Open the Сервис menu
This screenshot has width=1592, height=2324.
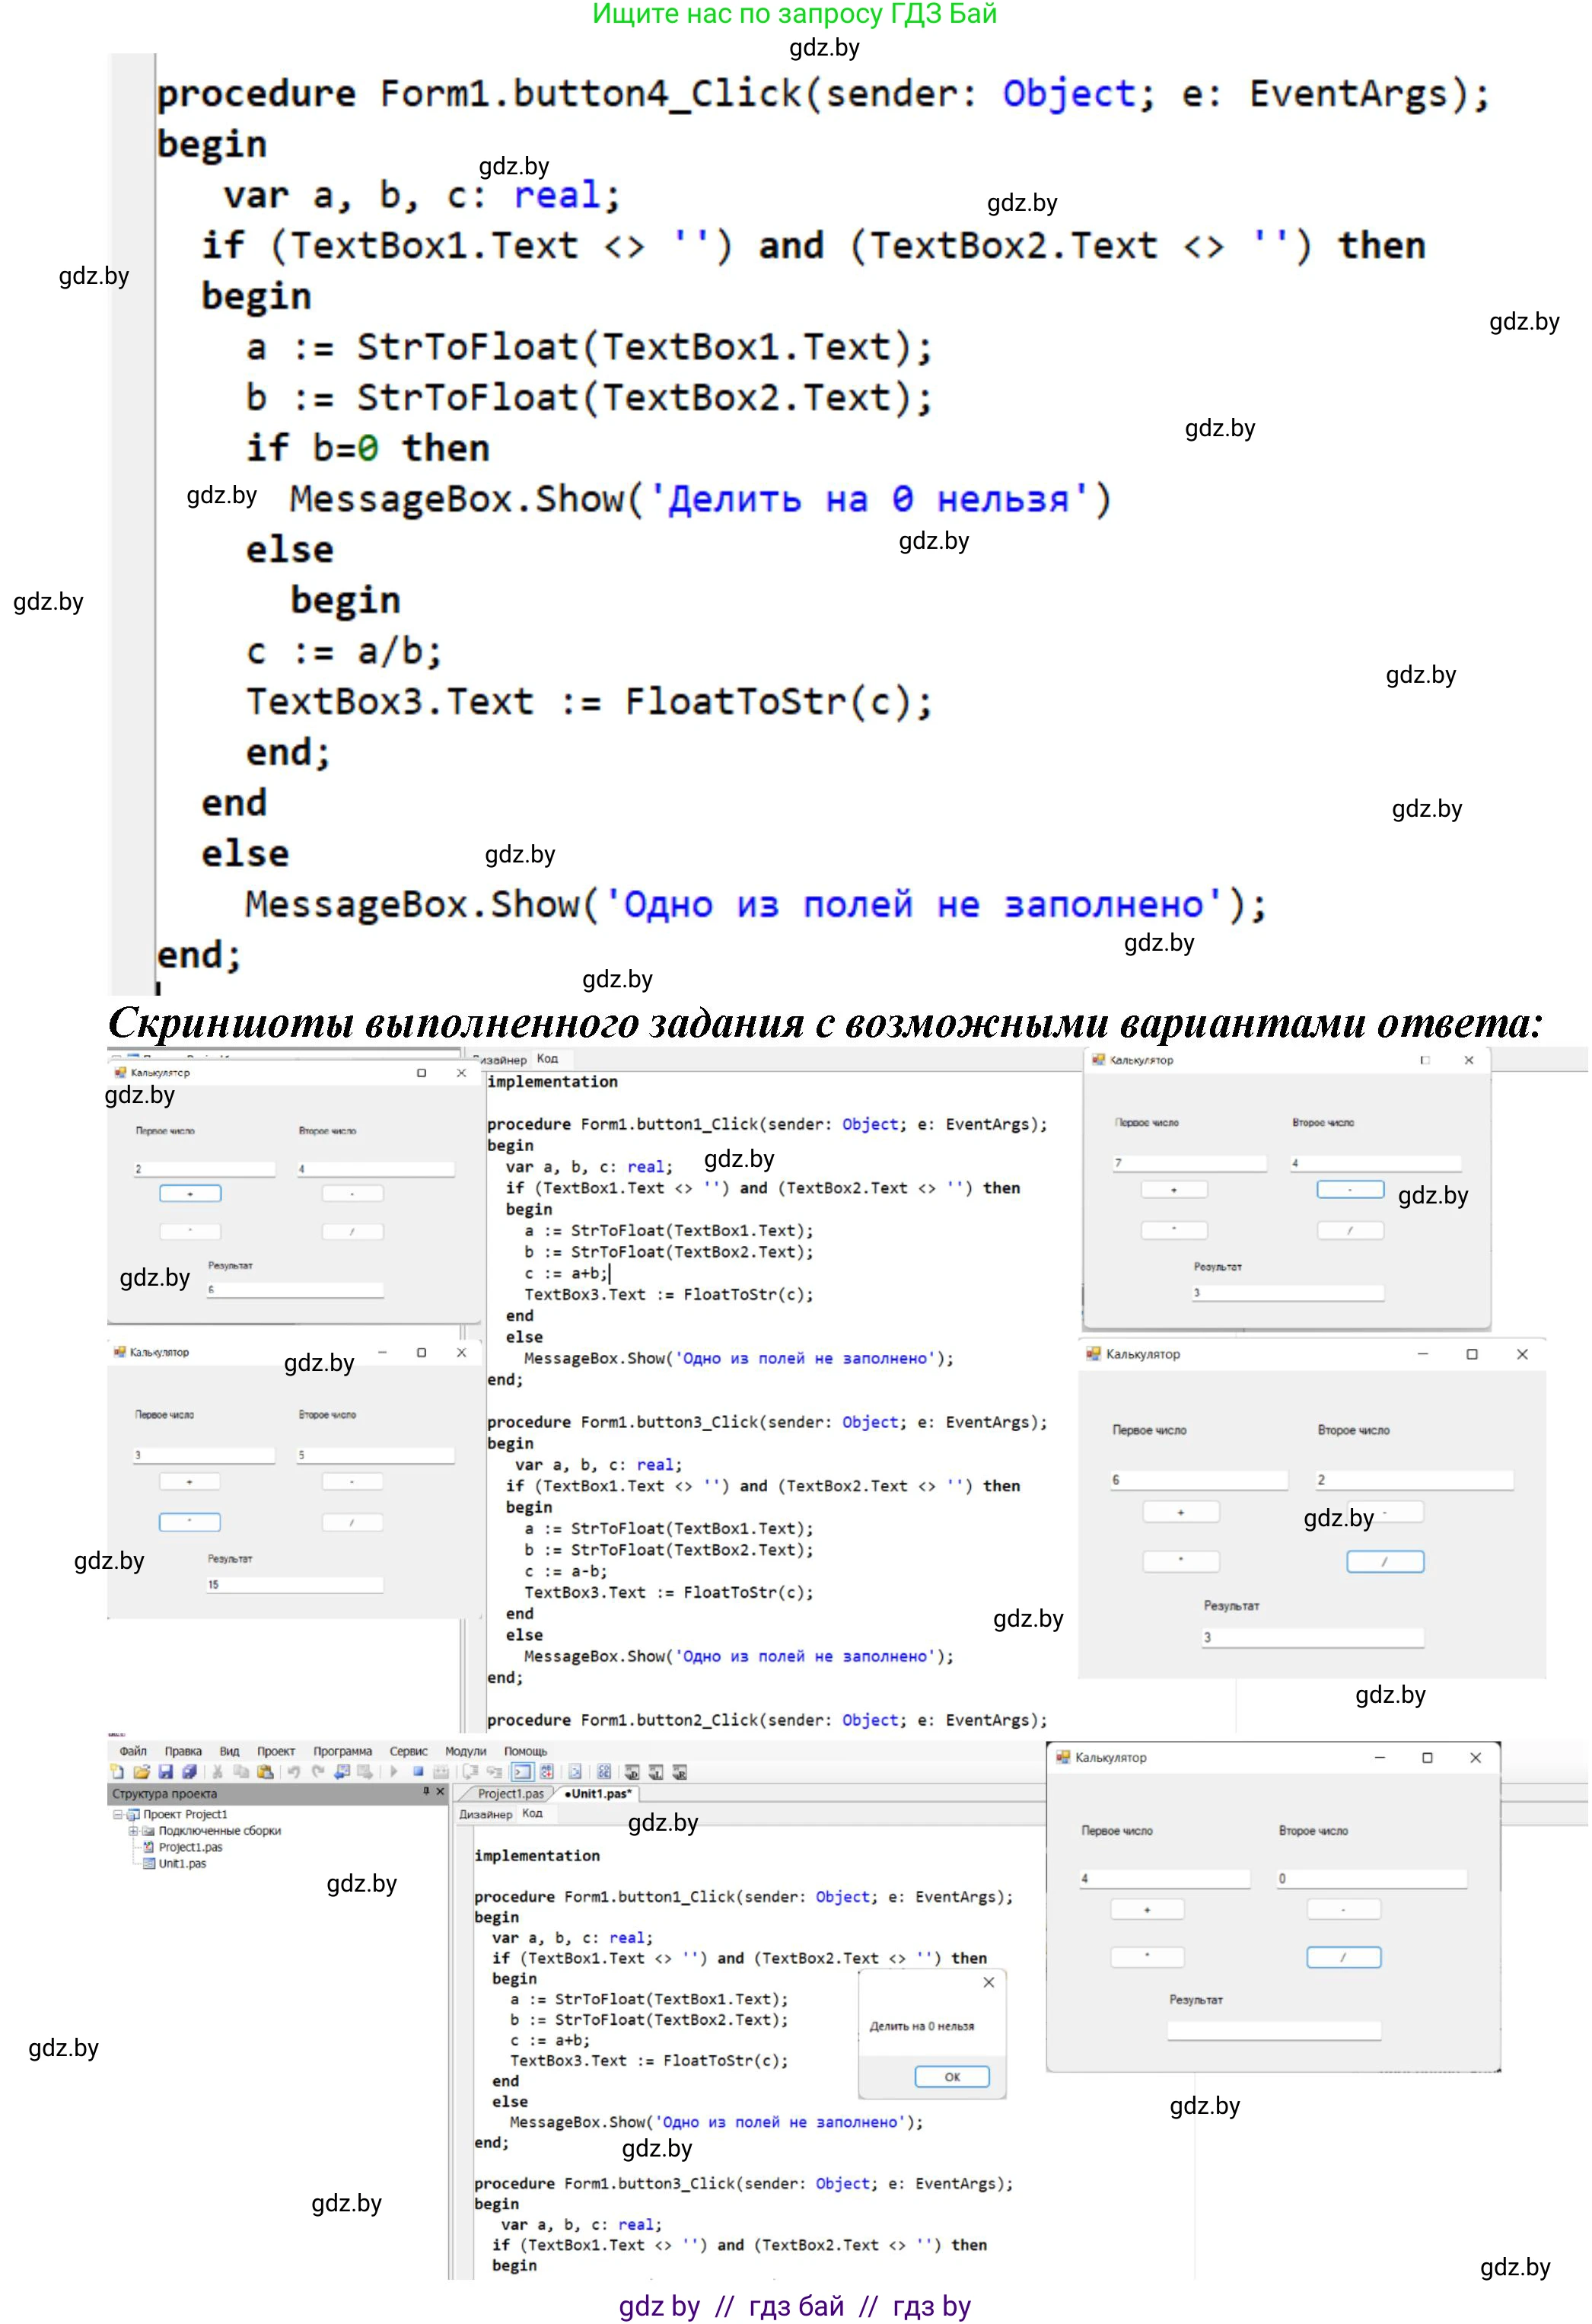(408, 1751)
